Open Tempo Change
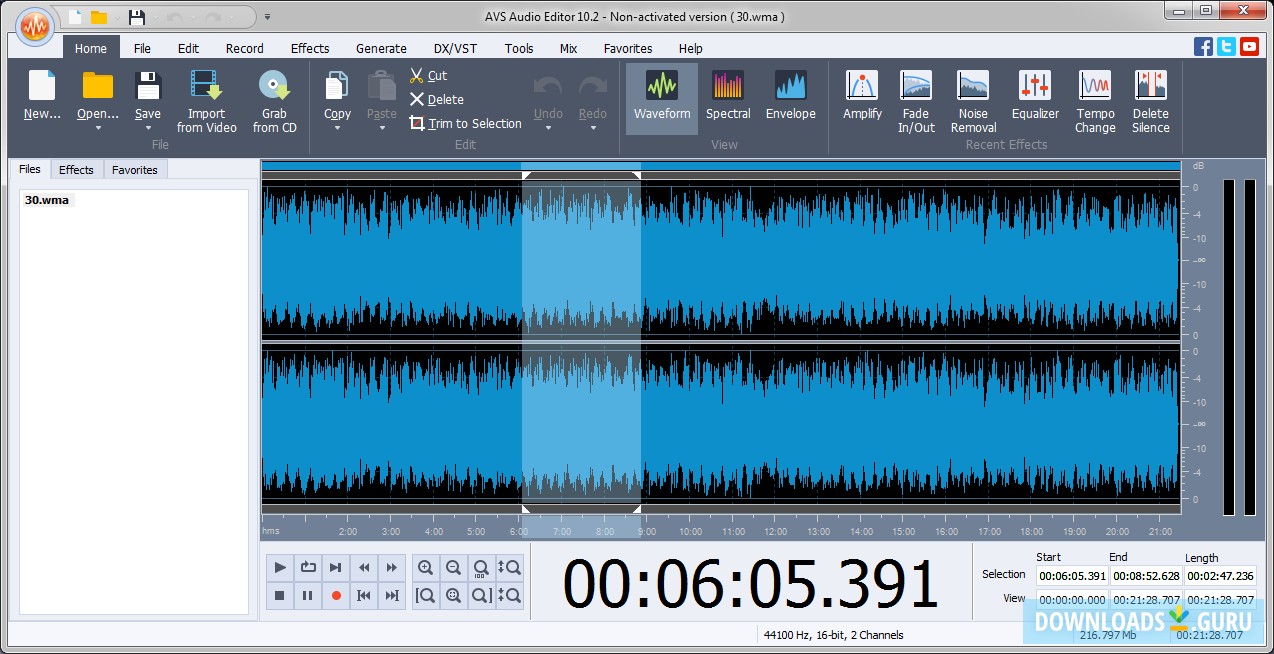Screen dimensions: 1274x654 [x=1094, y=98]
